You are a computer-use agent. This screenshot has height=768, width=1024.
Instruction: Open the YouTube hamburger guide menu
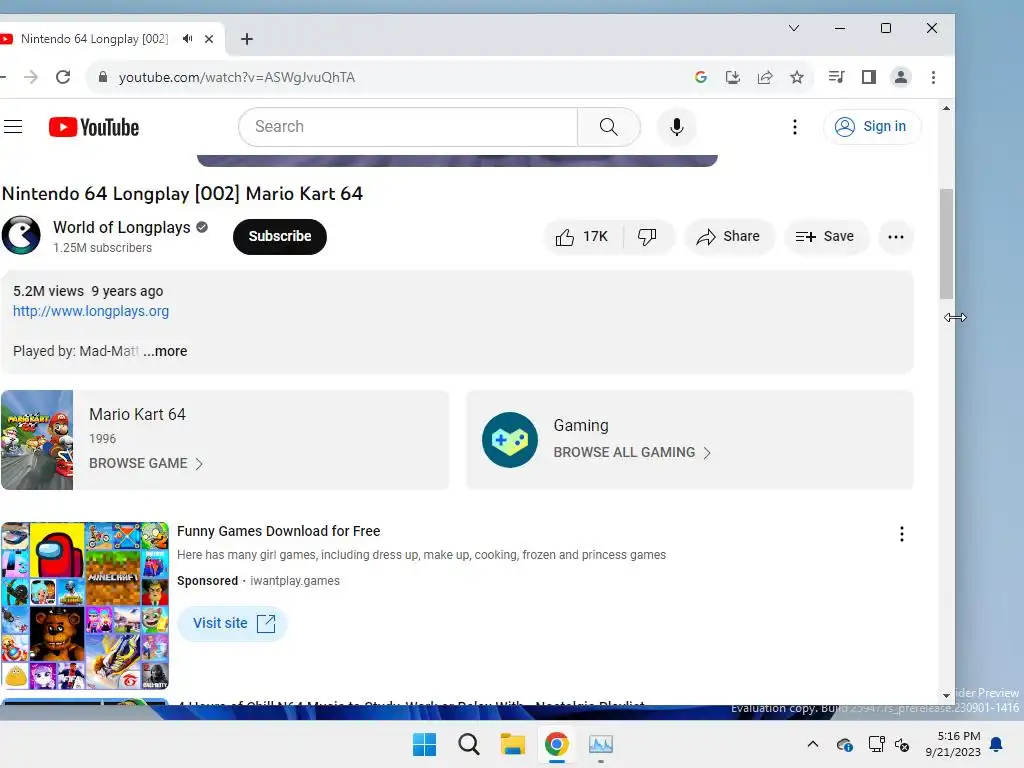[x=13, y=127]
